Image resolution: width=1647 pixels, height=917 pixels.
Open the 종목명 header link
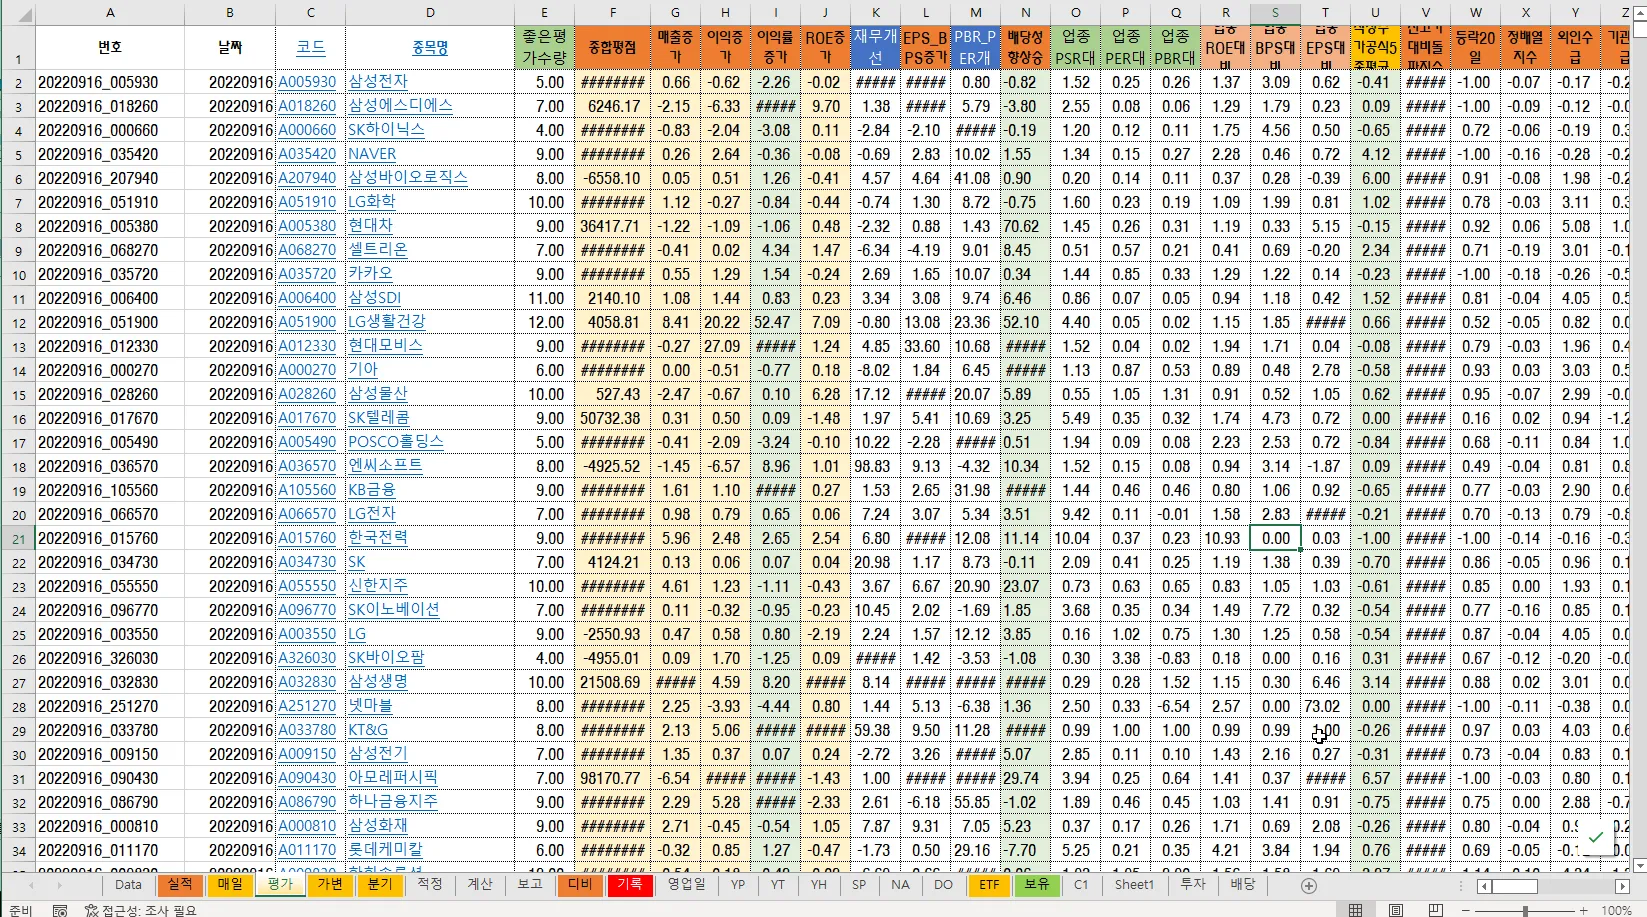[430, 47]
